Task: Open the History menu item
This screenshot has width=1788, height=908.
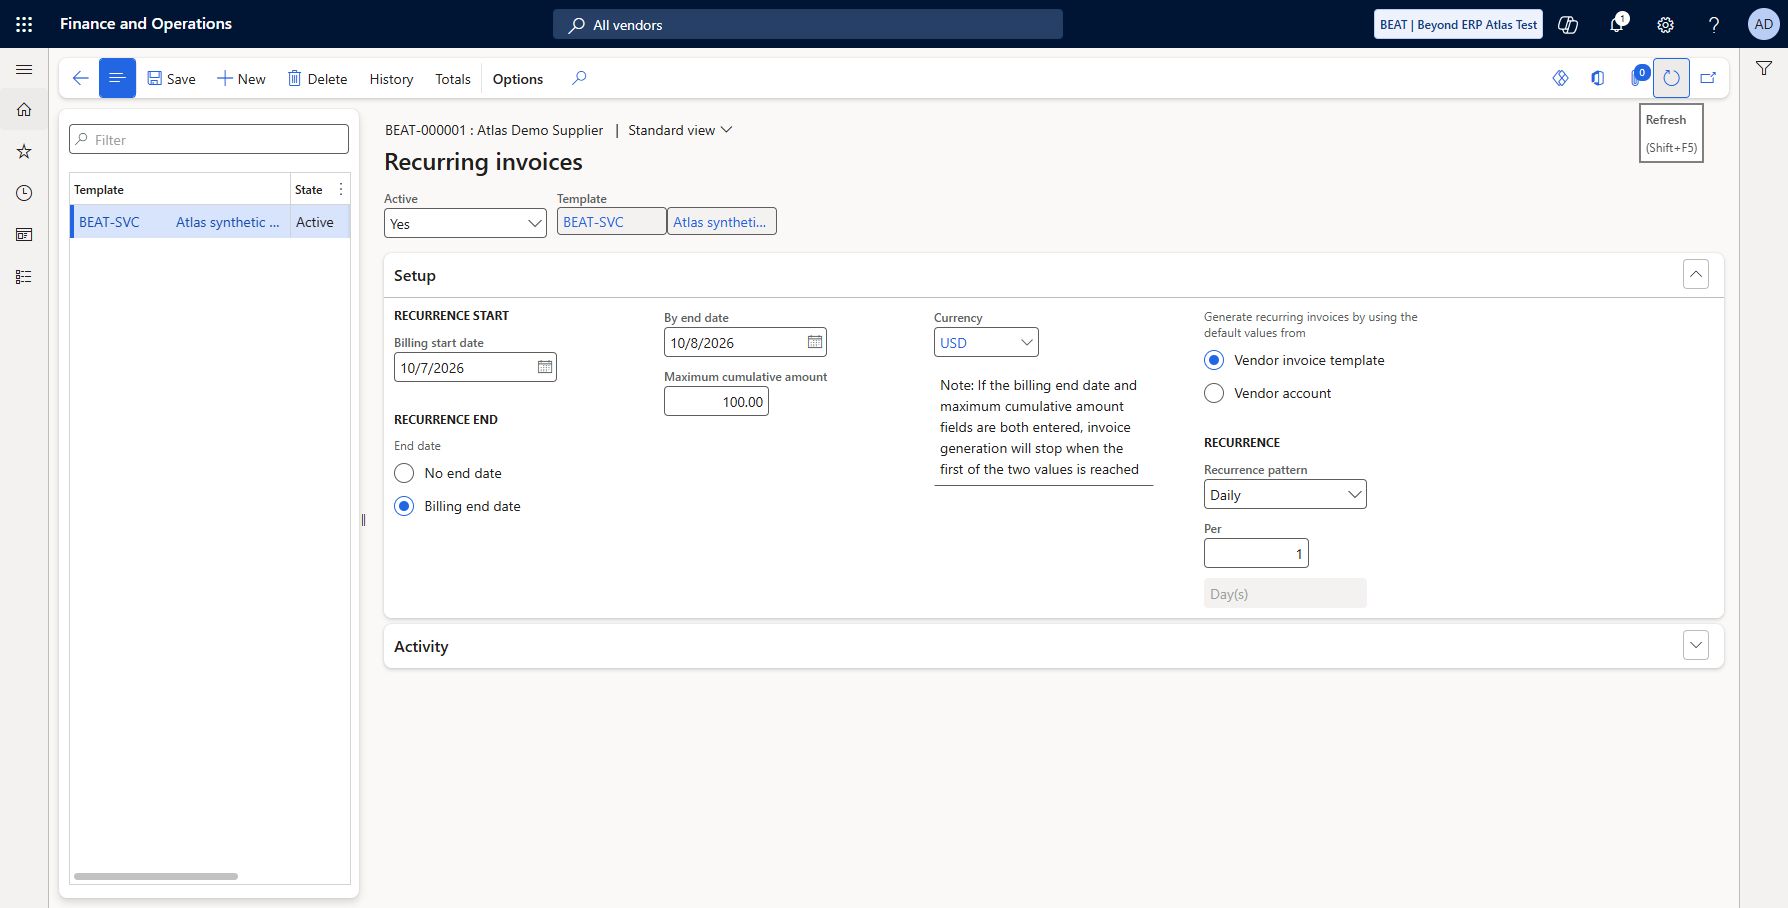Action: click(391, 79)
